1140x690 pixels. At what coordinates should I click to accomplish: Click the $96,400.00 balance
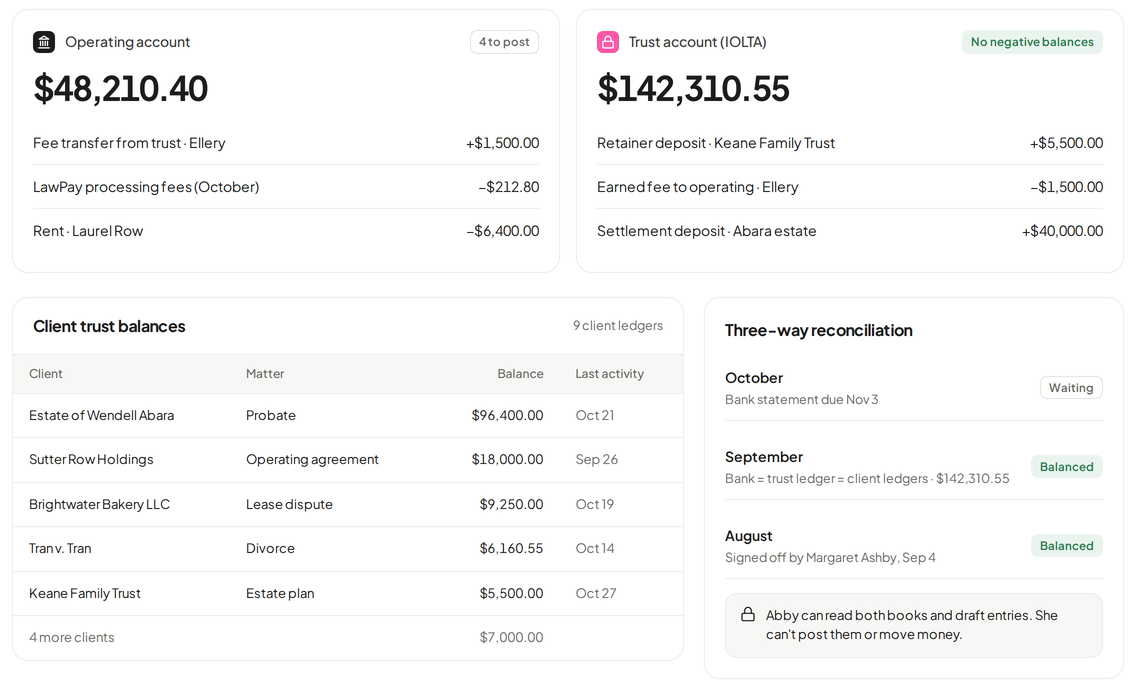point(507,416)
